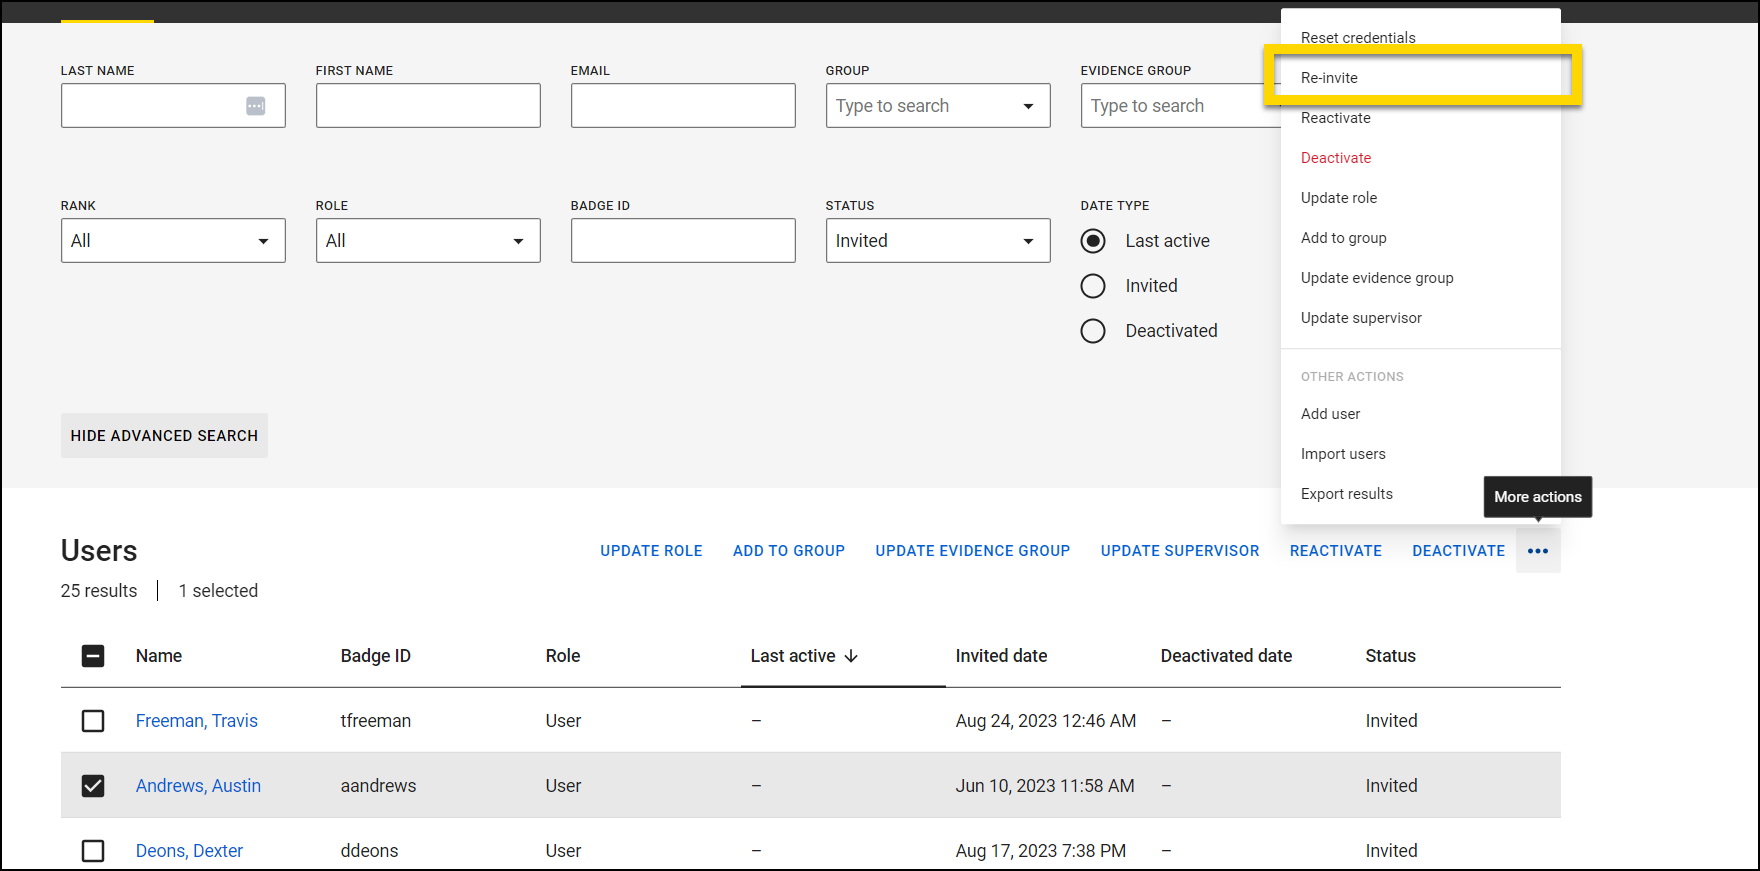Image resolution: width=1760 pixels, height=871 pixels.
Task: Open the Group search dropdown
Action: [x=938, y=106]
